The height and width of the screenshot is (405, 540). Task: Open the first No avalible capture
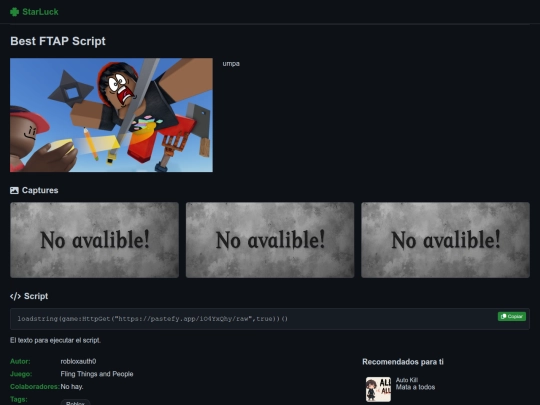click(94, 240)
